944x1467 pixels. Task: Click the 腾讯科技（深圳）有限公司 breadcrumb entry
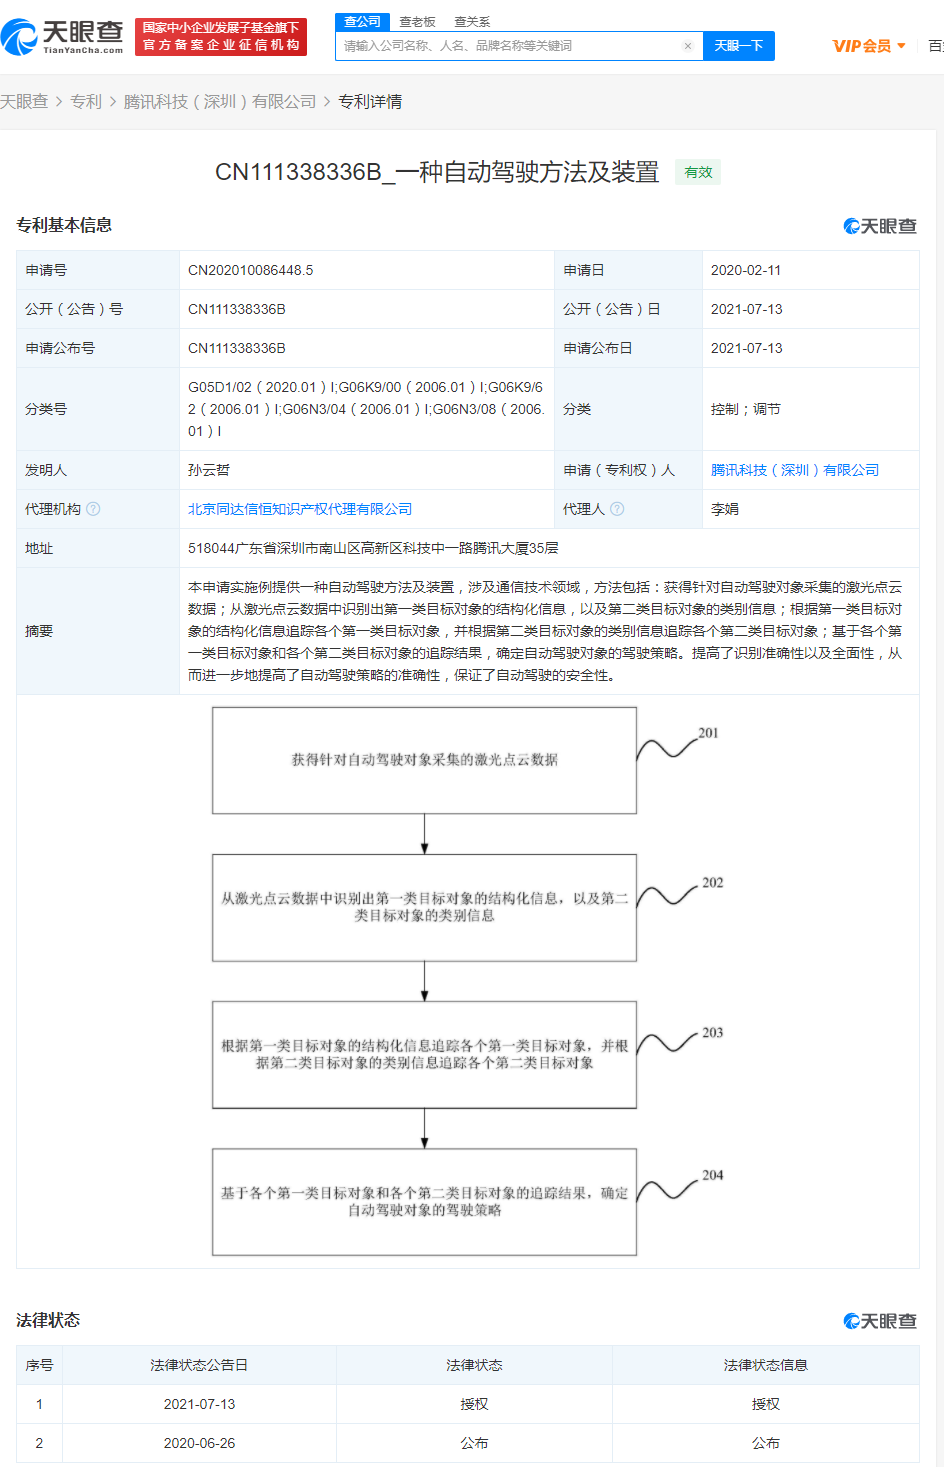225,101
